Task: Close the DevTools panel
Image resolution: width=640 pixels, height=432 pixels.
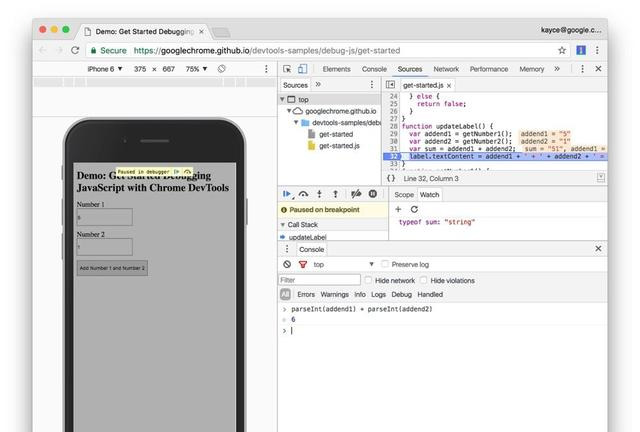Action: pos(598,69)
